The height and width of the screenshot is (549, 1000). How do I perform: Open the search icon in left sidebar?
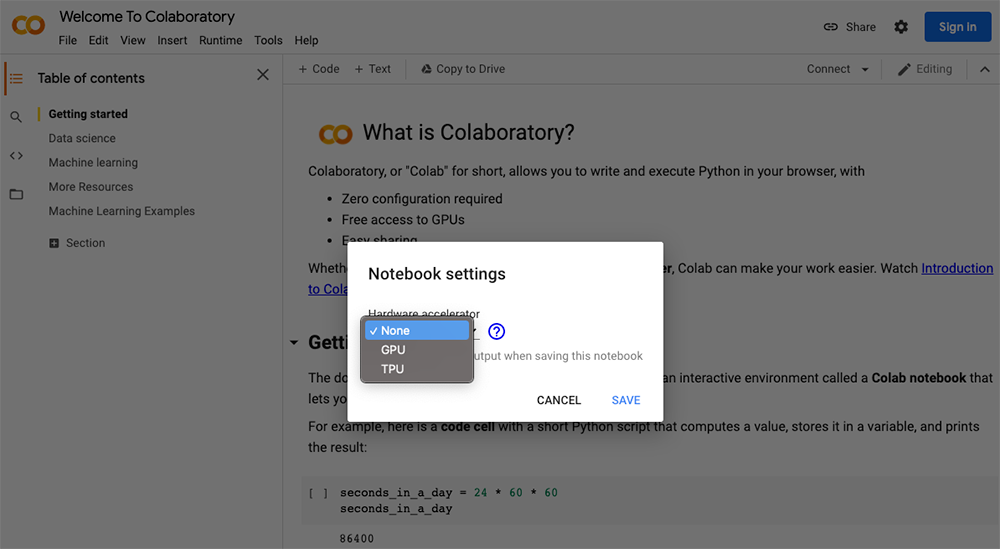click(x=16, y=117)
